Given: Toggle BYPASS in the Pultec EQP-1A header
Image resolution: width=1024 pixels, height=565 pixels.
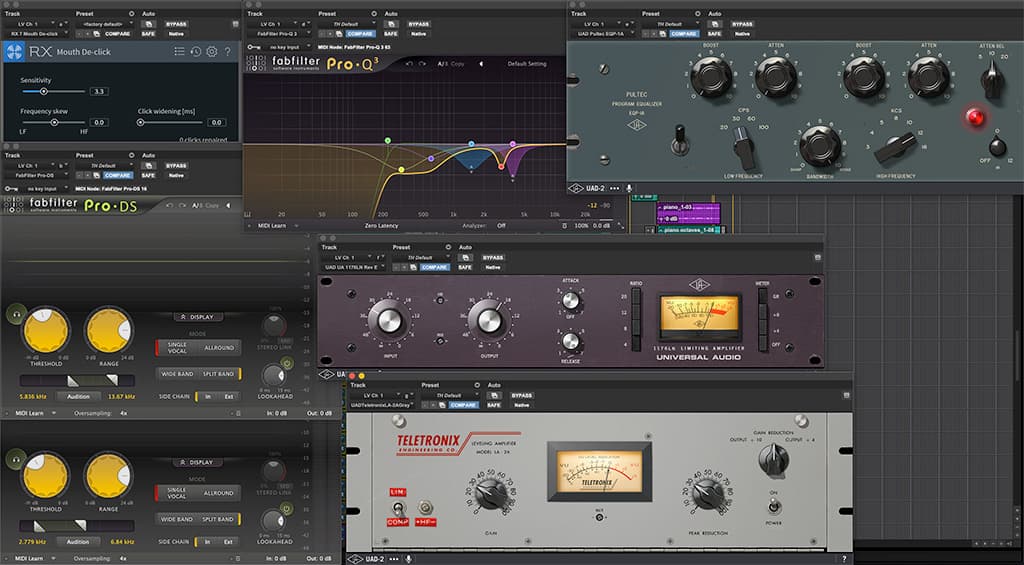Looking at the screenshot, I should pyautogui.click(x=743, y=24).
